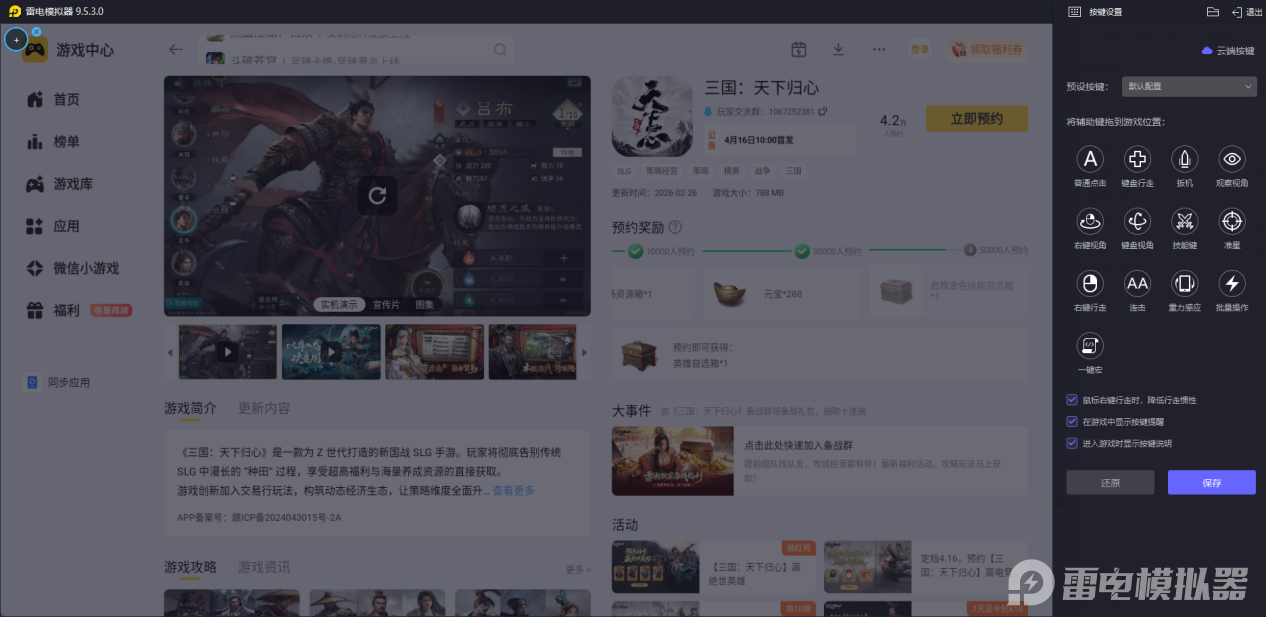Screen dimensions: 1266x617
Task: Select the 批量操作 lightning icon
Action: coord(1232,283)
